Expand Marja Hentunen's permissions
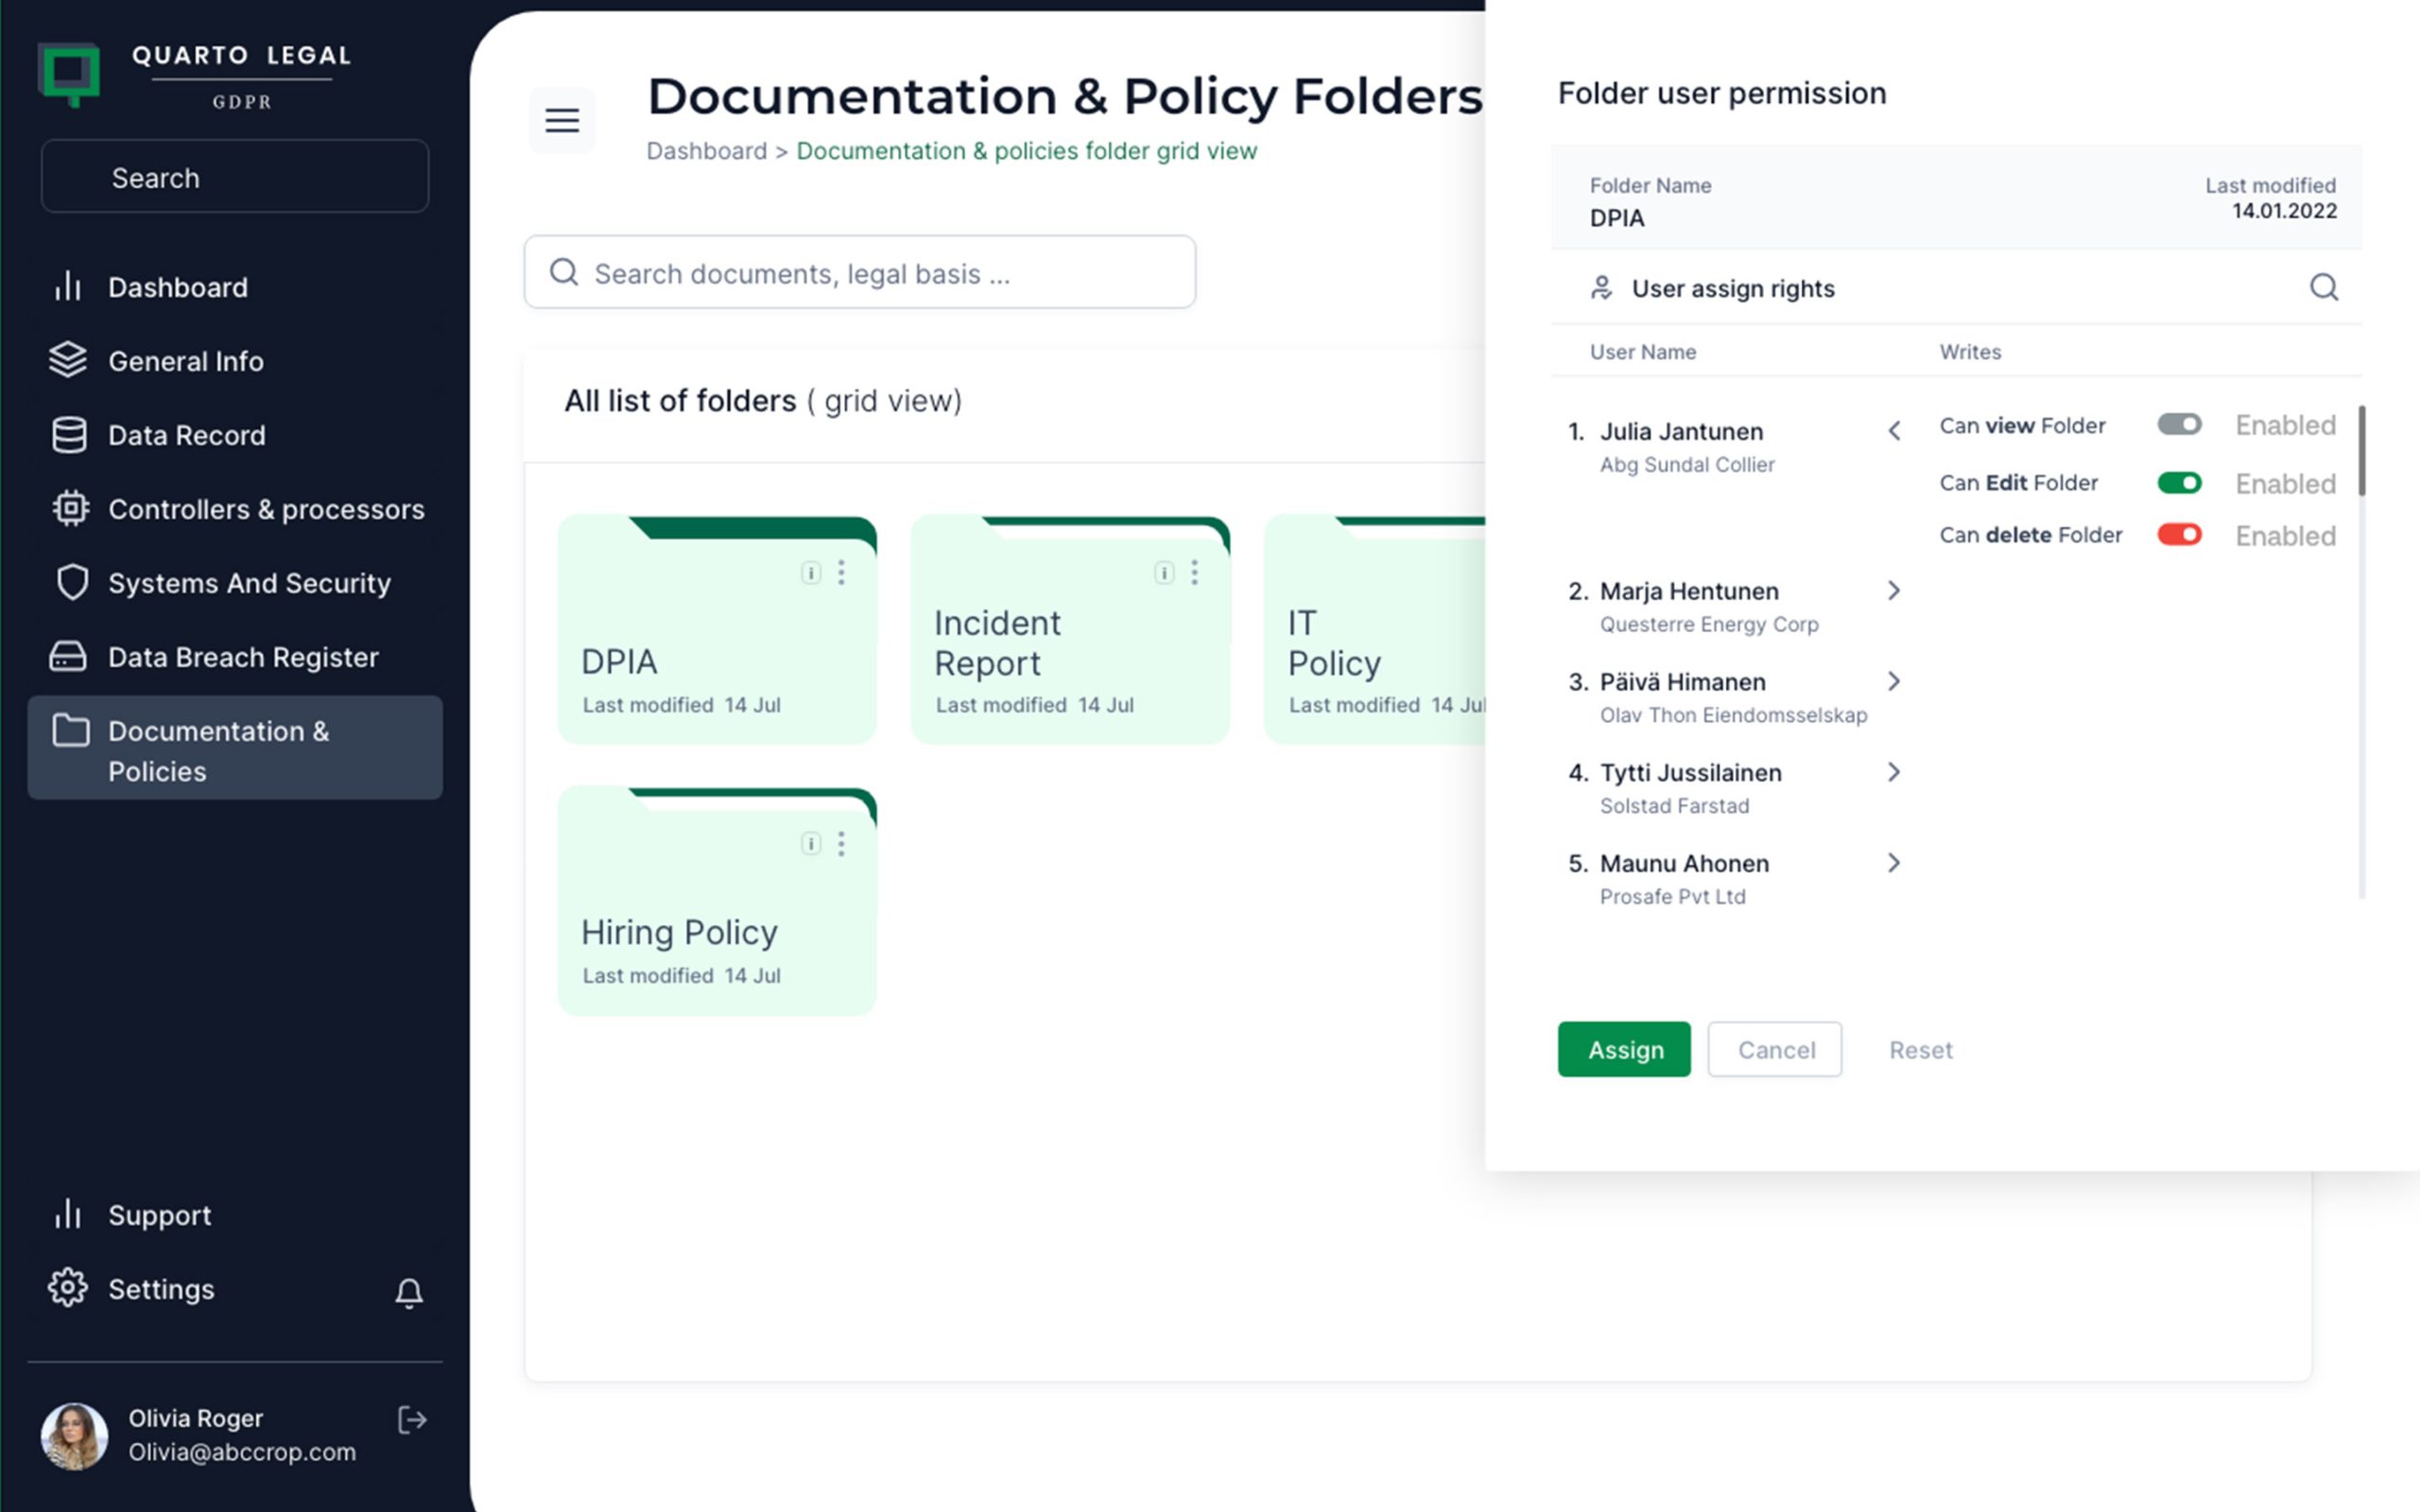Viewport: 2420px width, 1512px height. [x=1893, y=591]
